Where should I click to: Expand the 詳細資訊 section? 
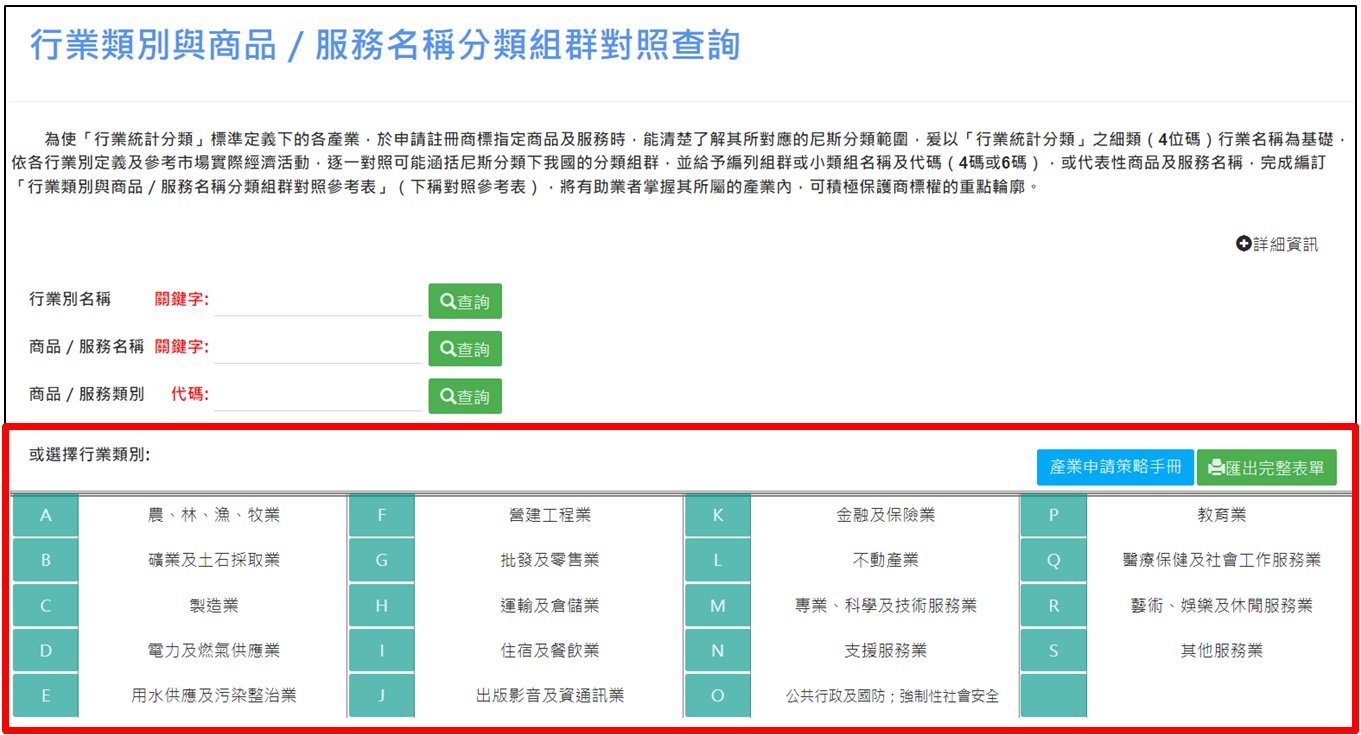tap(1277, 244)
